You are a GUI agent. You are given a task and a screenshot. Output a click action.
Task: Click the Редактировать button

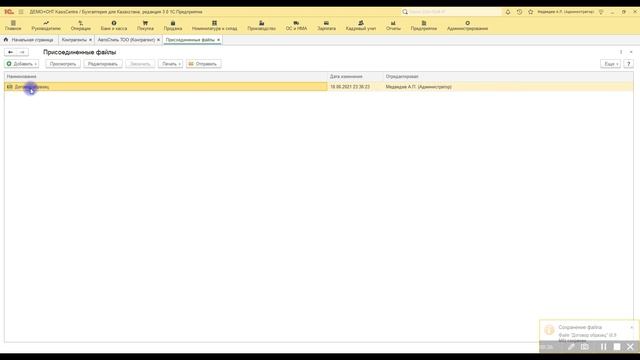(103, 64)
